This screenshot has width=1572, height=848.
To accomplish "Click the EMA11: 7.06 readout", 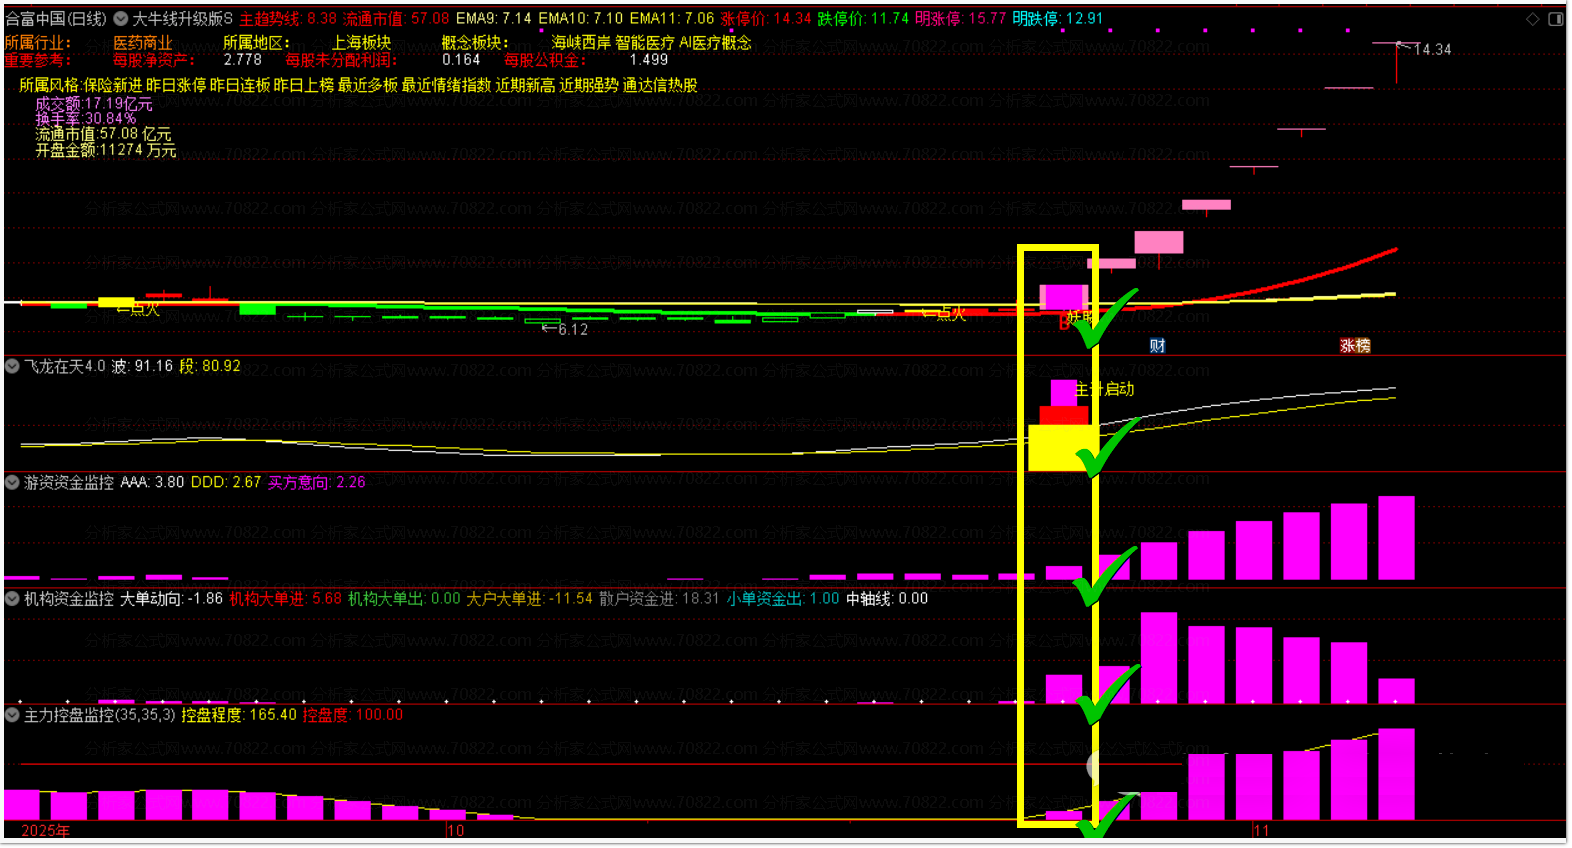I will (x=672, y=18).
